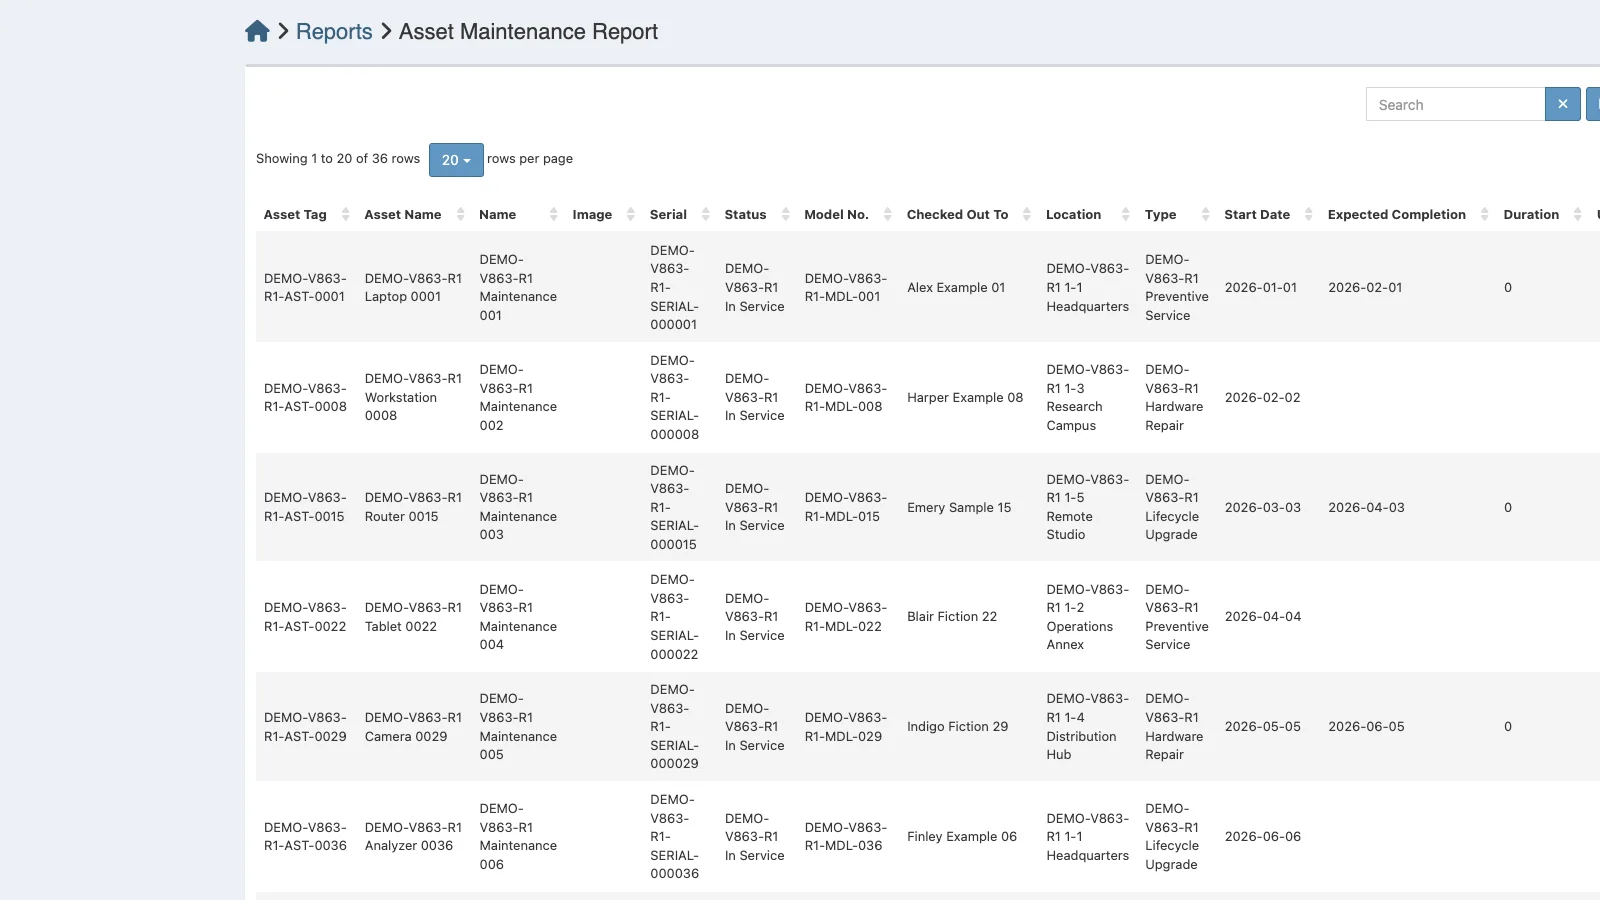Select DEMO-V863-R1 Maintenance 004 name cell

click(x=518, y=617)
